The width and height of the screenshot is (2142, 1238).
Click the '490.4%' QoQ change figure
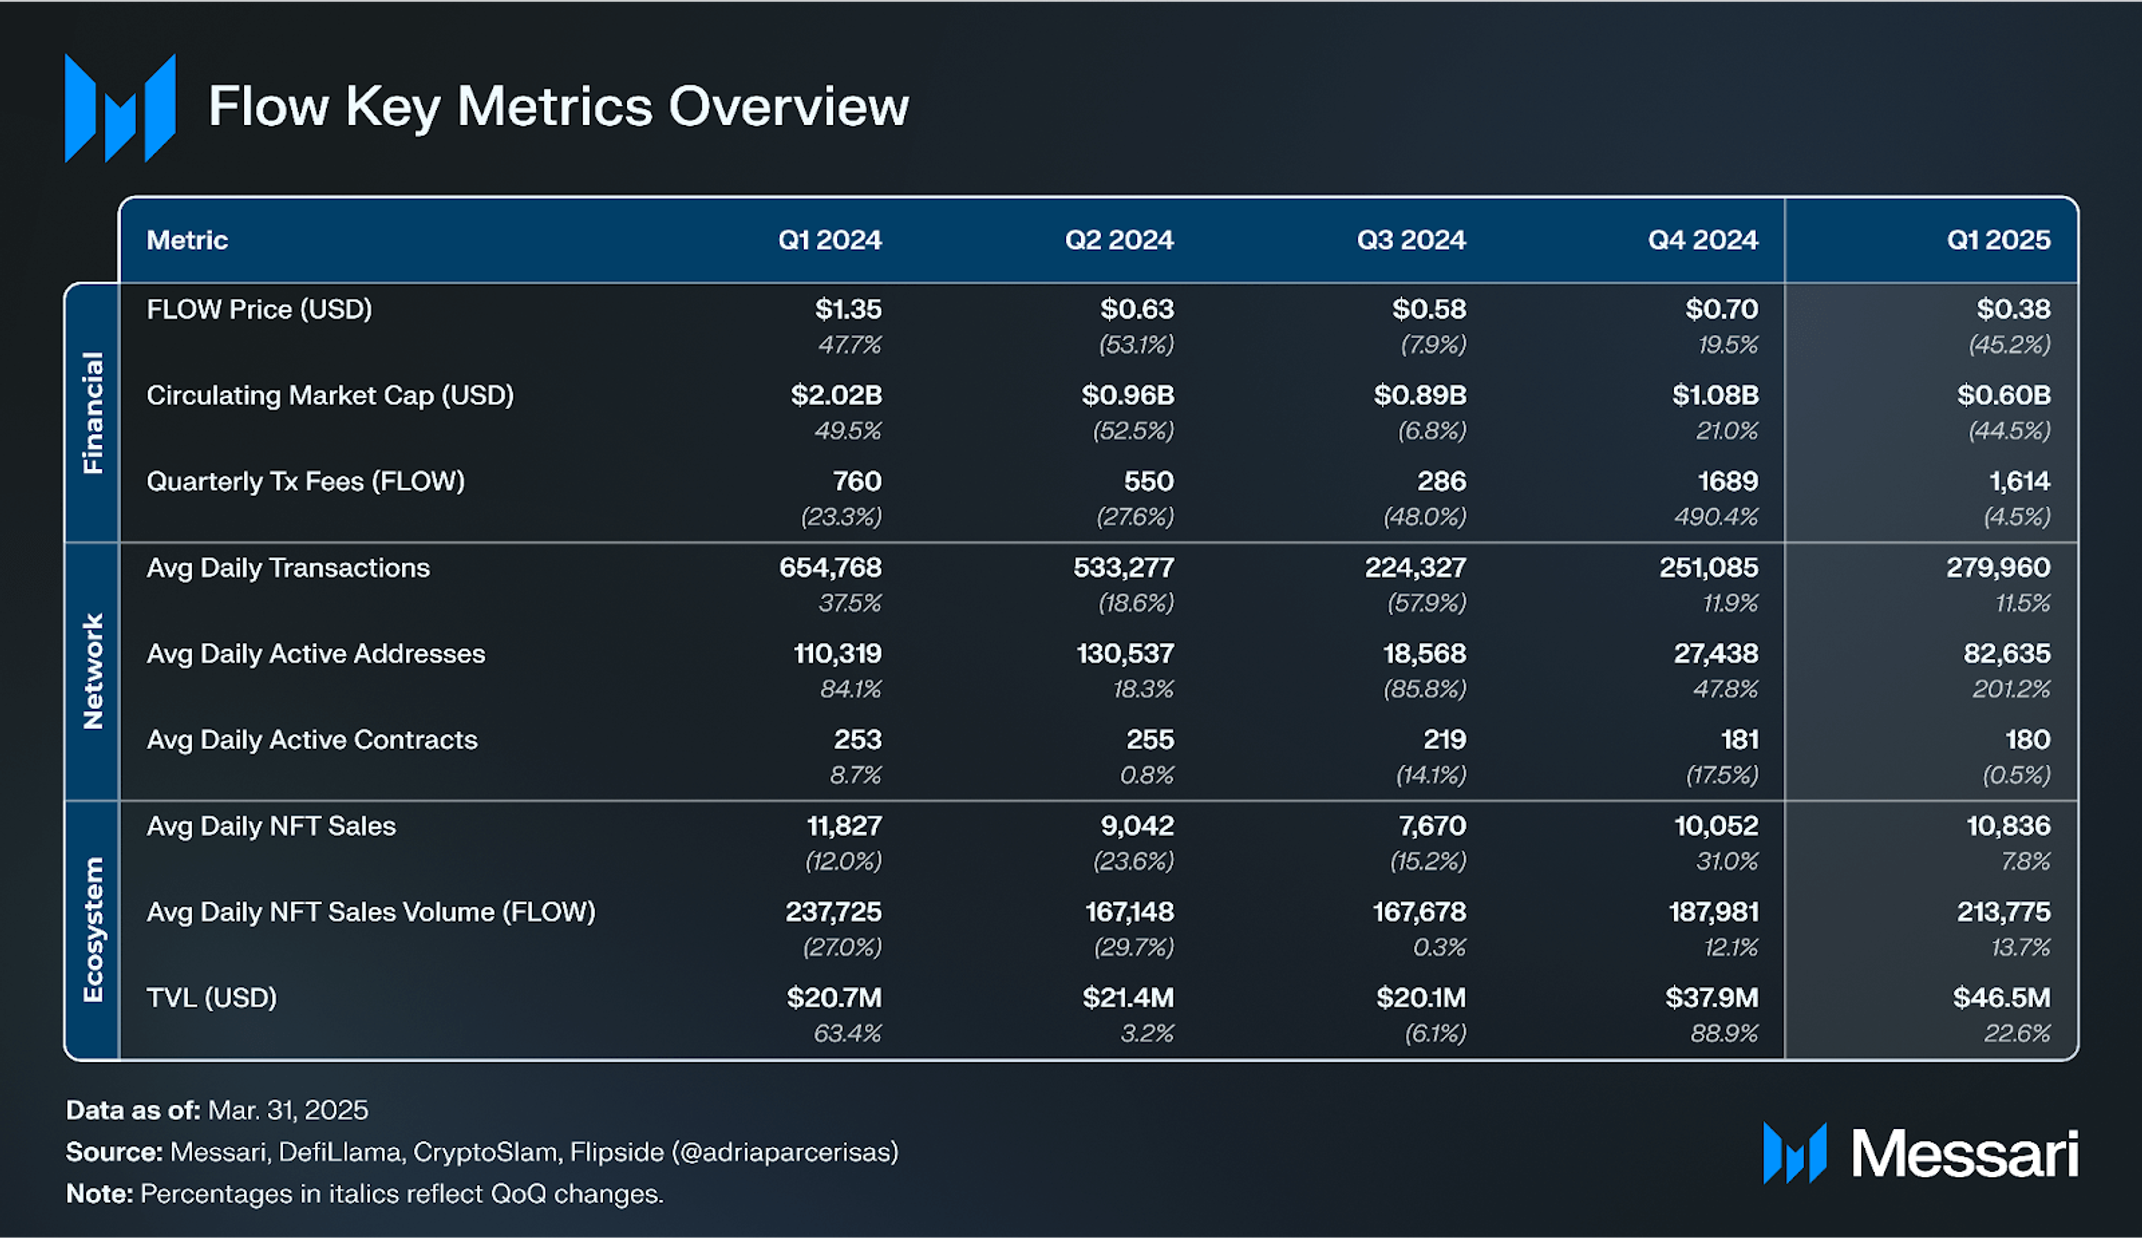pyautogui.click(x=1716, y=517)
